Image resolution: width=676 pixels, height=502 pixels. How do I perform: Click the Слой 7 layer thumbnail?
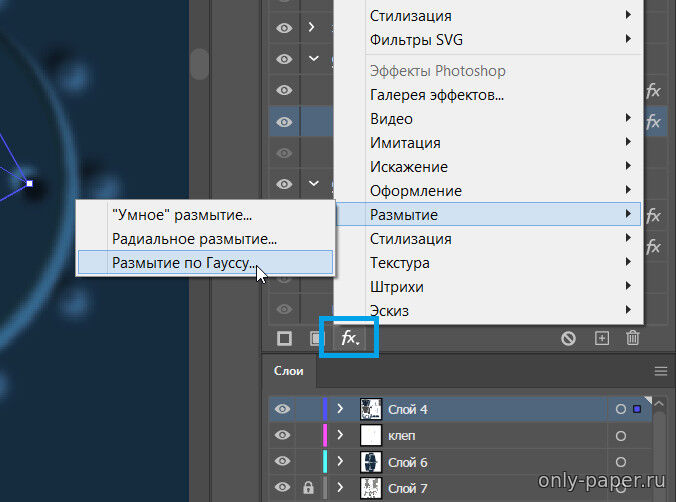(x=371, y=488)
